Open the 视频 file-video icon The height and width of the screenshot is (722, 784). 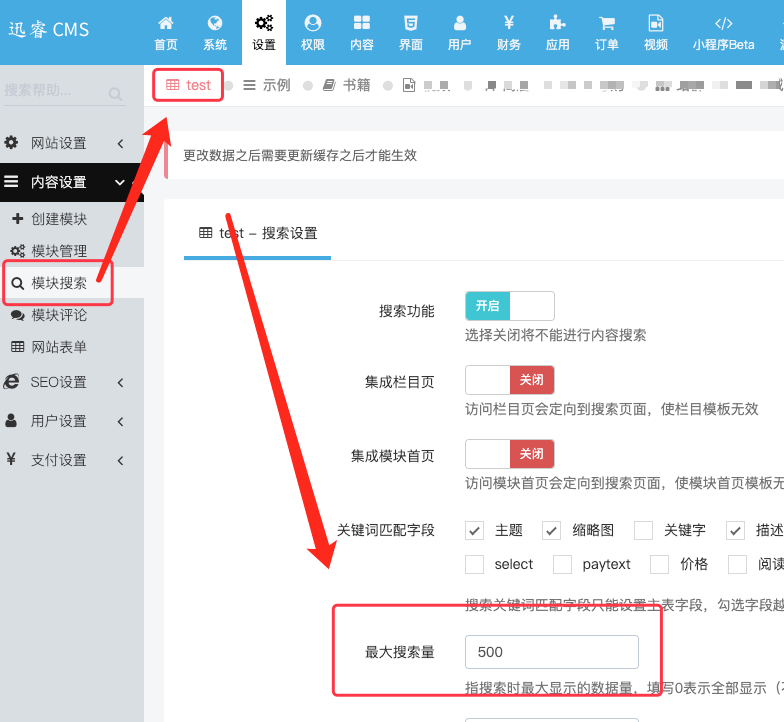[656, 23]
